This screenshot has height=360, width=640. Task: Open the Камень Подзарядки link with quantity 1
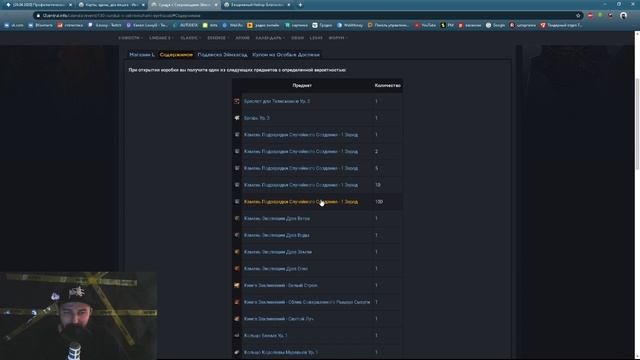tap(301, 134)
